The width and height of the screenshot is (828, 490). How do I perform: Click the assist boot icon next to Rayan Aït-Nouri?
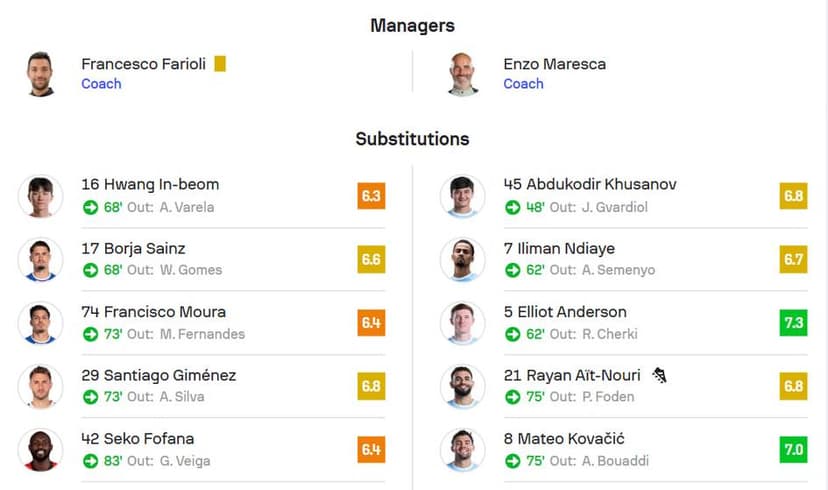click(659, 375)
